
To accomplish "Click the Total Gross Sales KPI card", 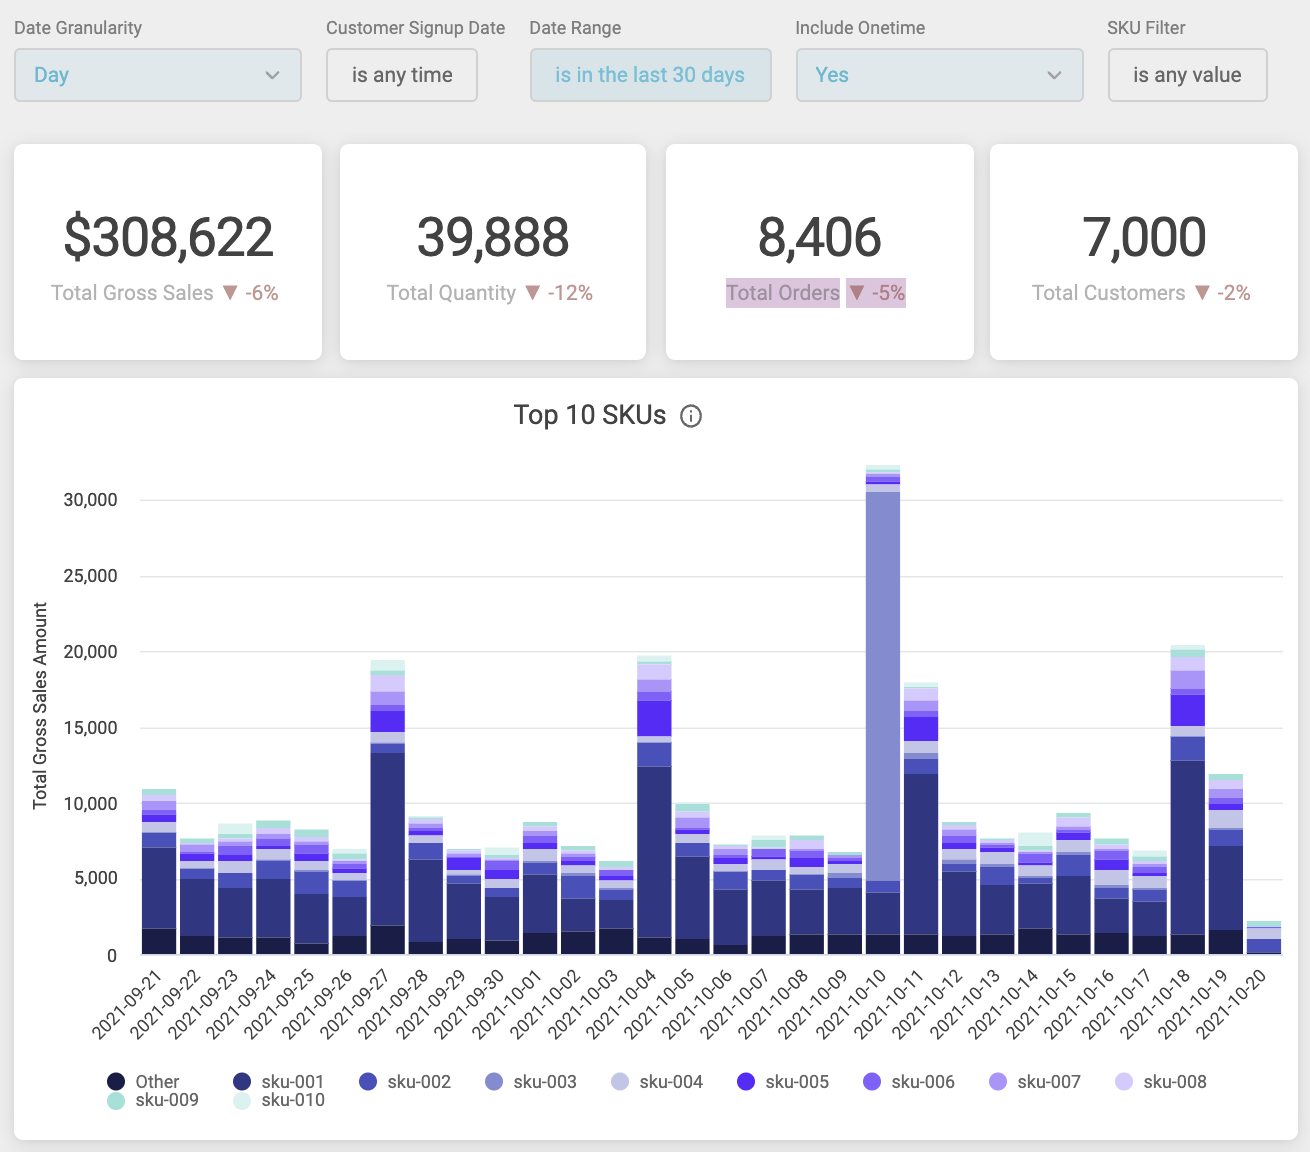I will click(x=167, y=251).
